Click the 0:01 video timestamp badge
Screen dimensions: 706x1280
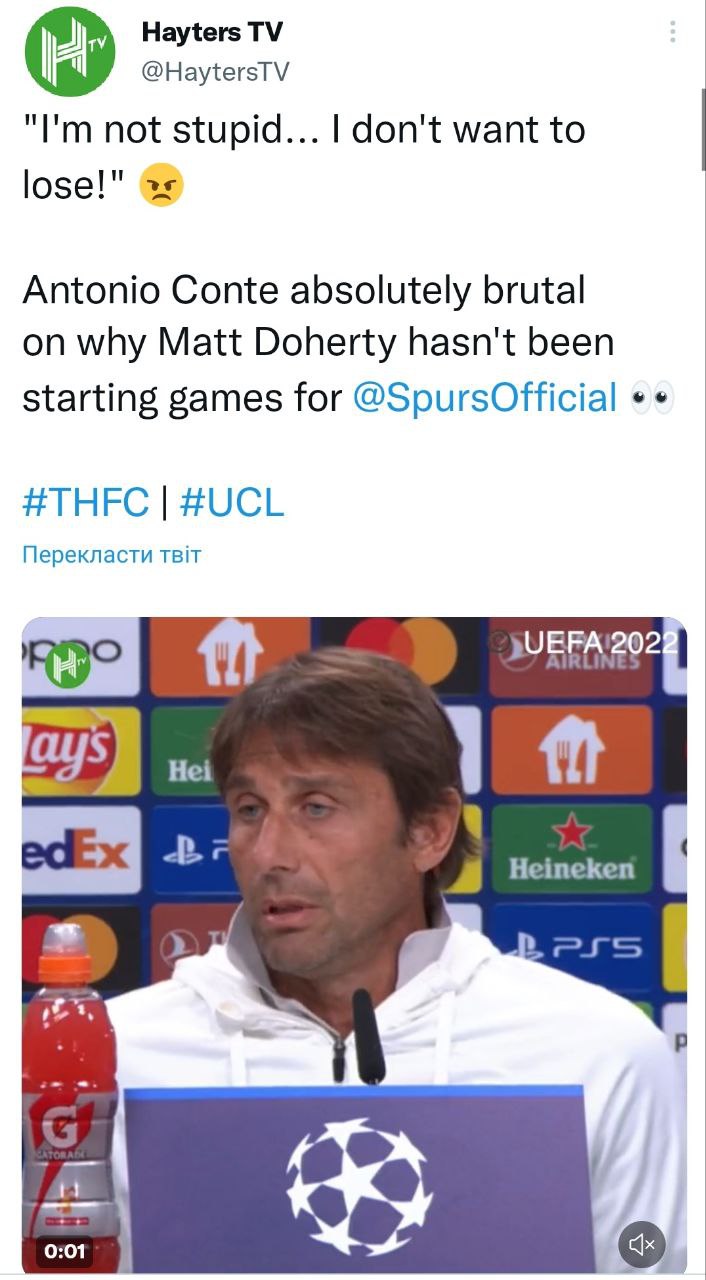65,1250
